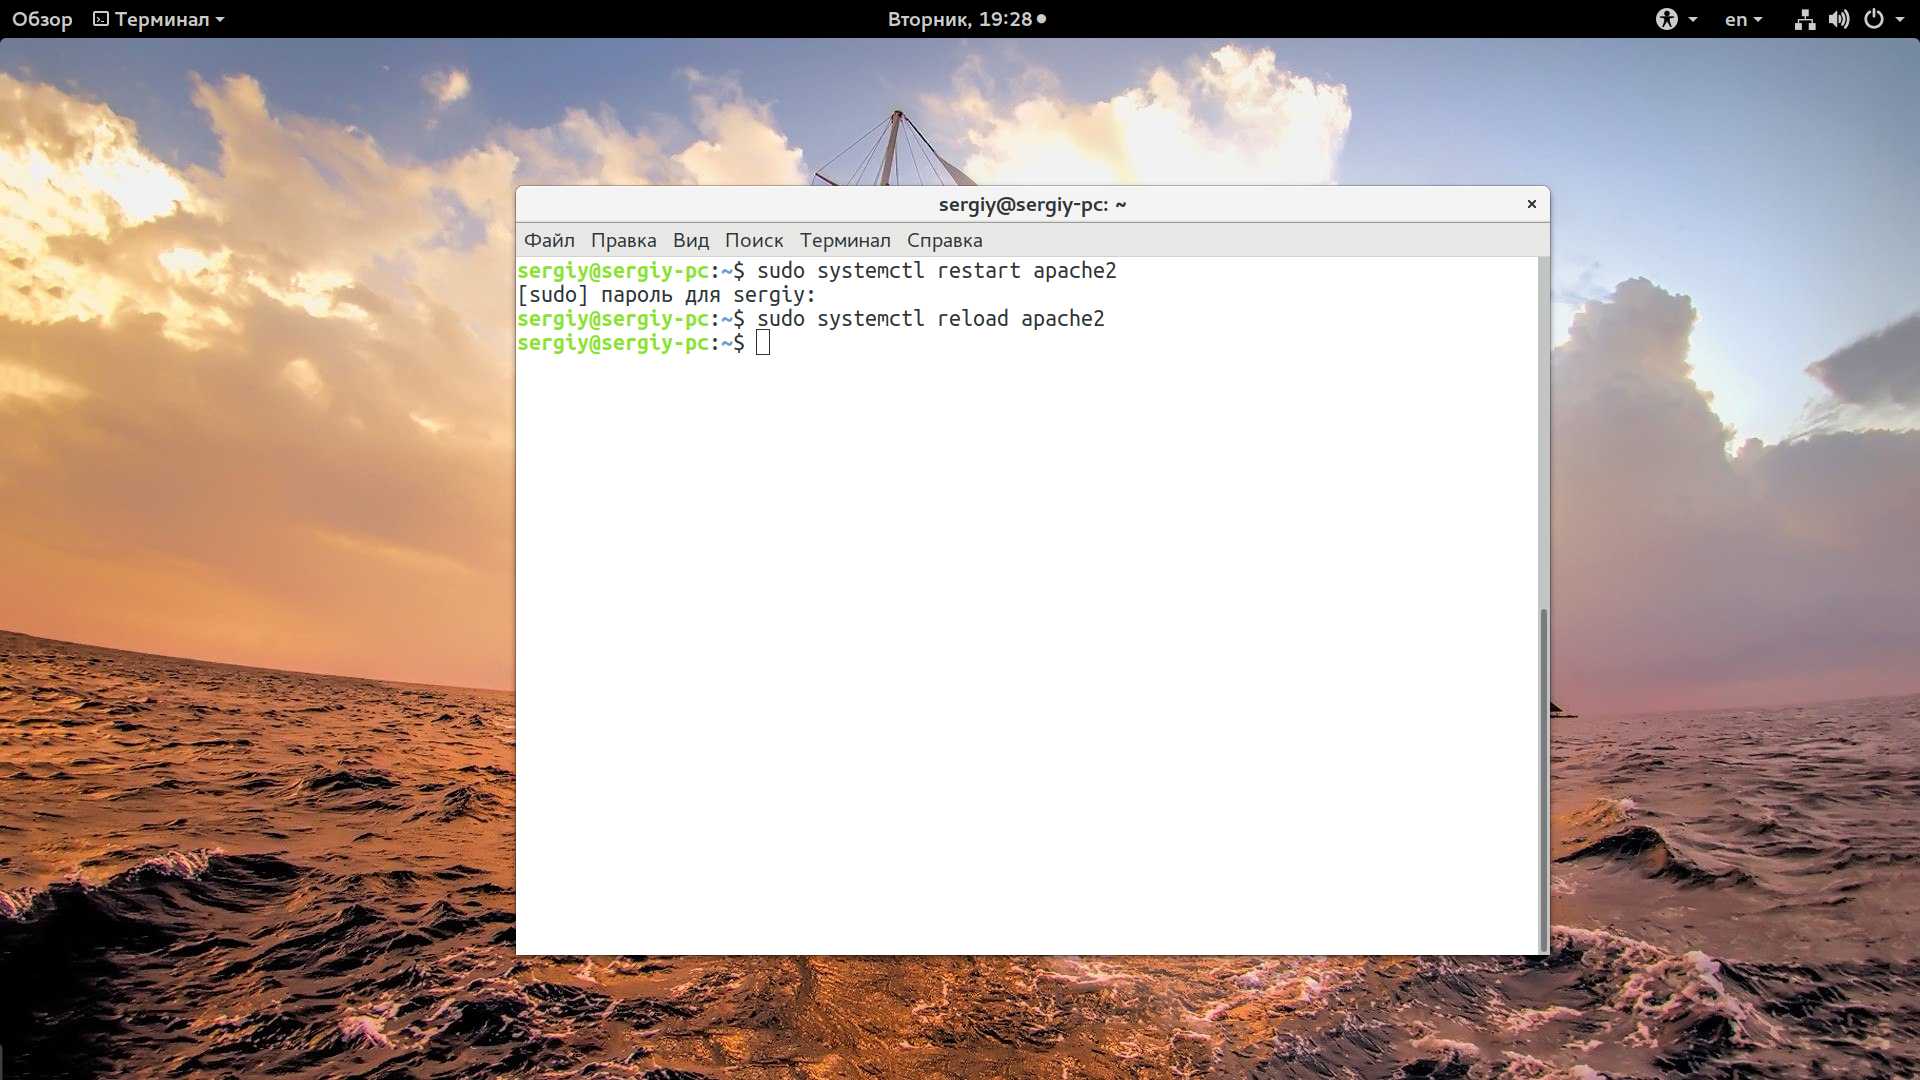Open the Вид menu
1920x1080 pixels.
pyautogui.click(x=690, y=240)
